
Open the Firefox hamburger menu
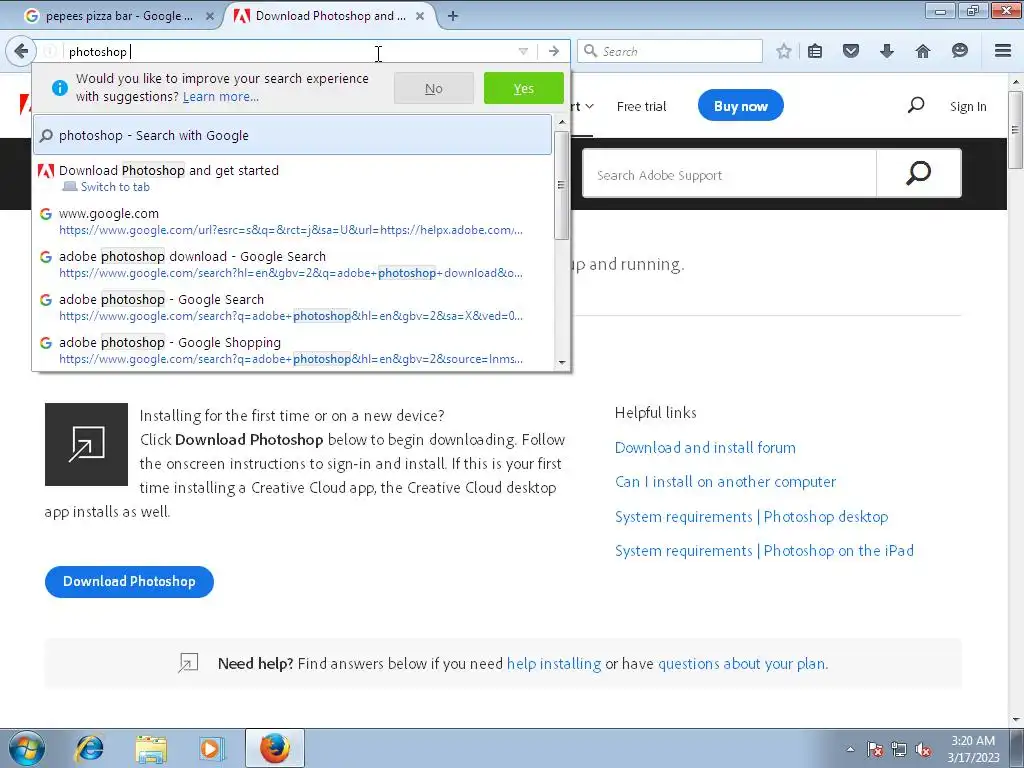point(1003,51)
